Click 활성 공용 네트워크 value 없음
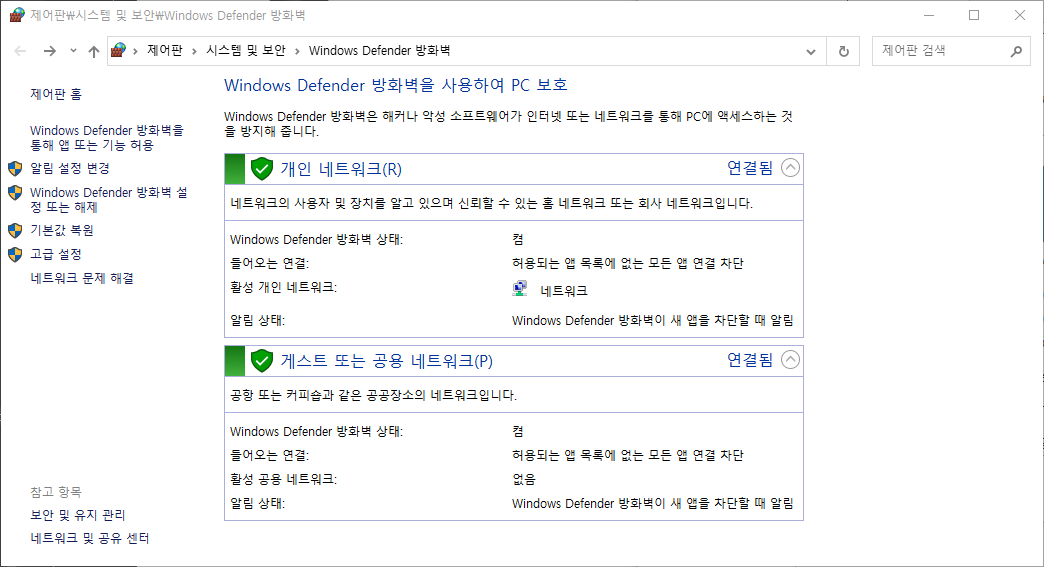Viewport: 1044px width, 567px height. tap(524, 479)
